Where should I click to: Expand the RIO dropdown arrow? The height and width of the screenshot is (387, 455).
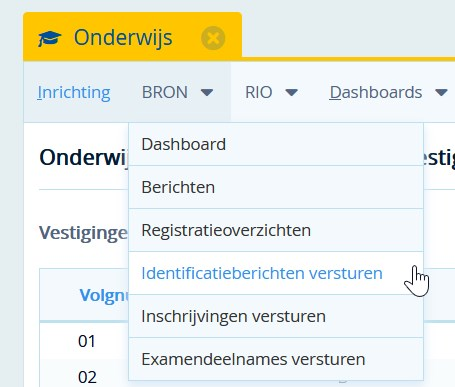click(x=292, y=92)
